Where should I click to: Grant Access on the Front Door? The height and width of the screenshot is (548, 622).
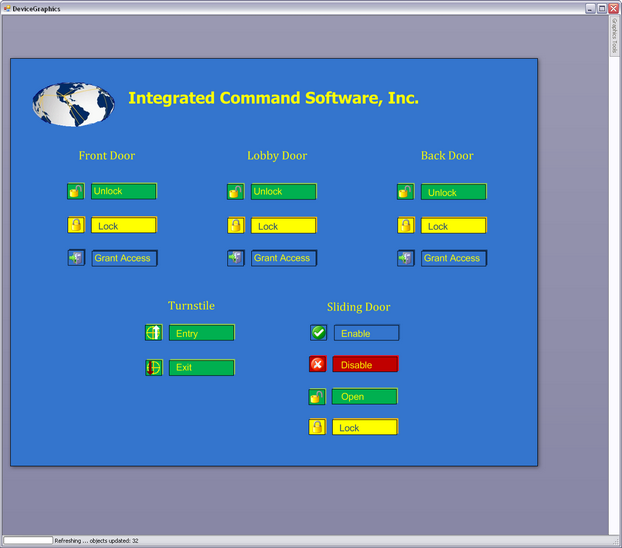click(x=125, y=258)
